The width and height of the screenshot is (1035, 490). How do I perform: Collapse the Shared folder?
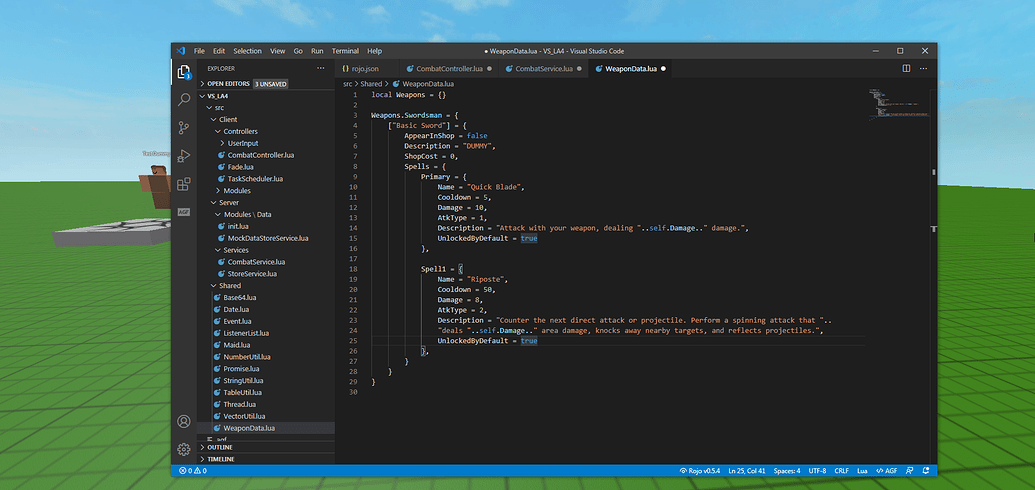[x=266, y=286]
